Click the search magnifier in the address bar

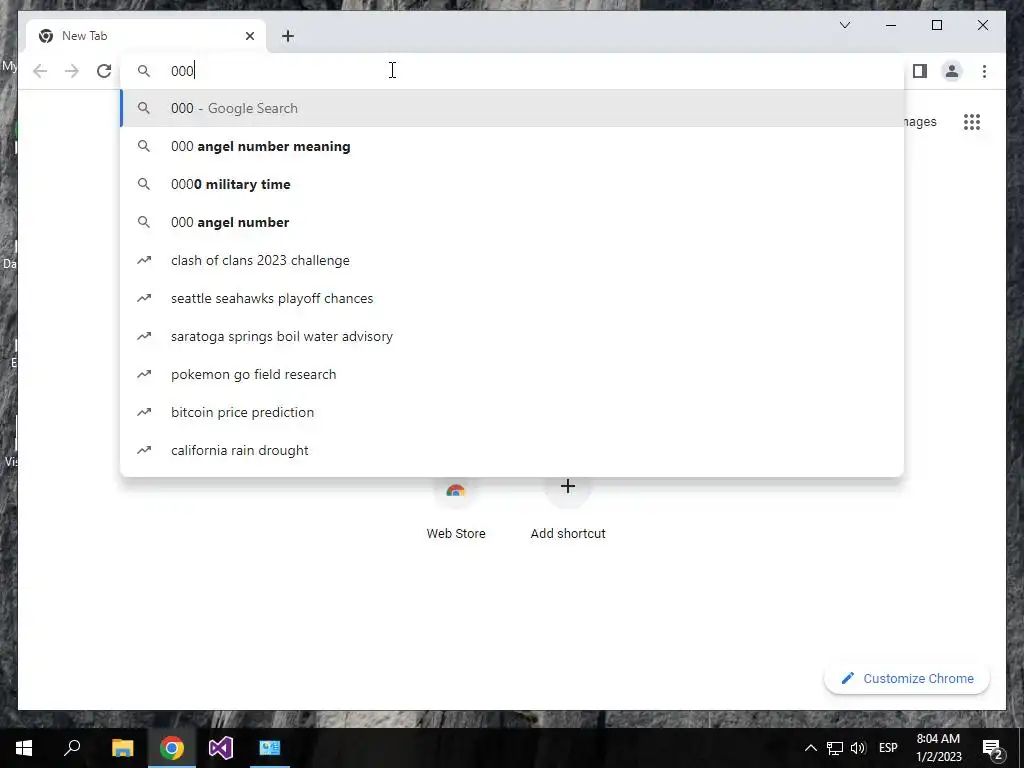tap(144, 71)
